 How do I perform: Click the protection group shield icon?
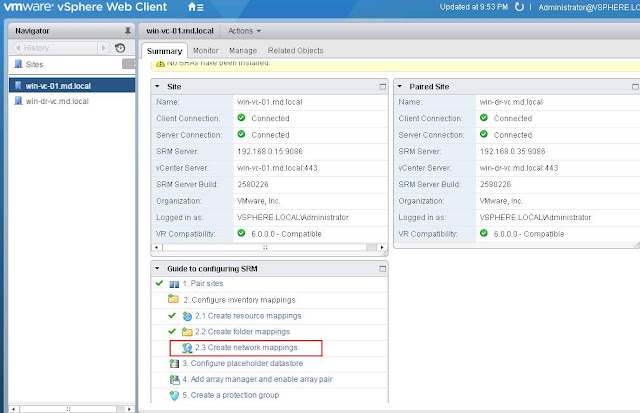click(174, 395)
